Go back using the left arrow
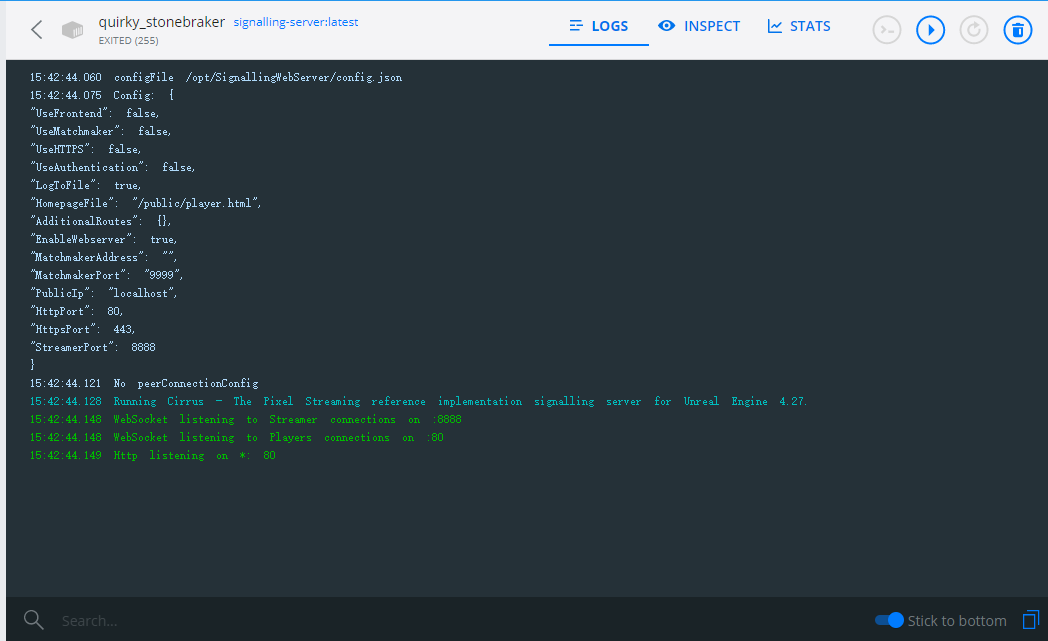Image resolution: width=1048 pixels, height=641 pixels. pyautogui.click(x=36, y=30)
